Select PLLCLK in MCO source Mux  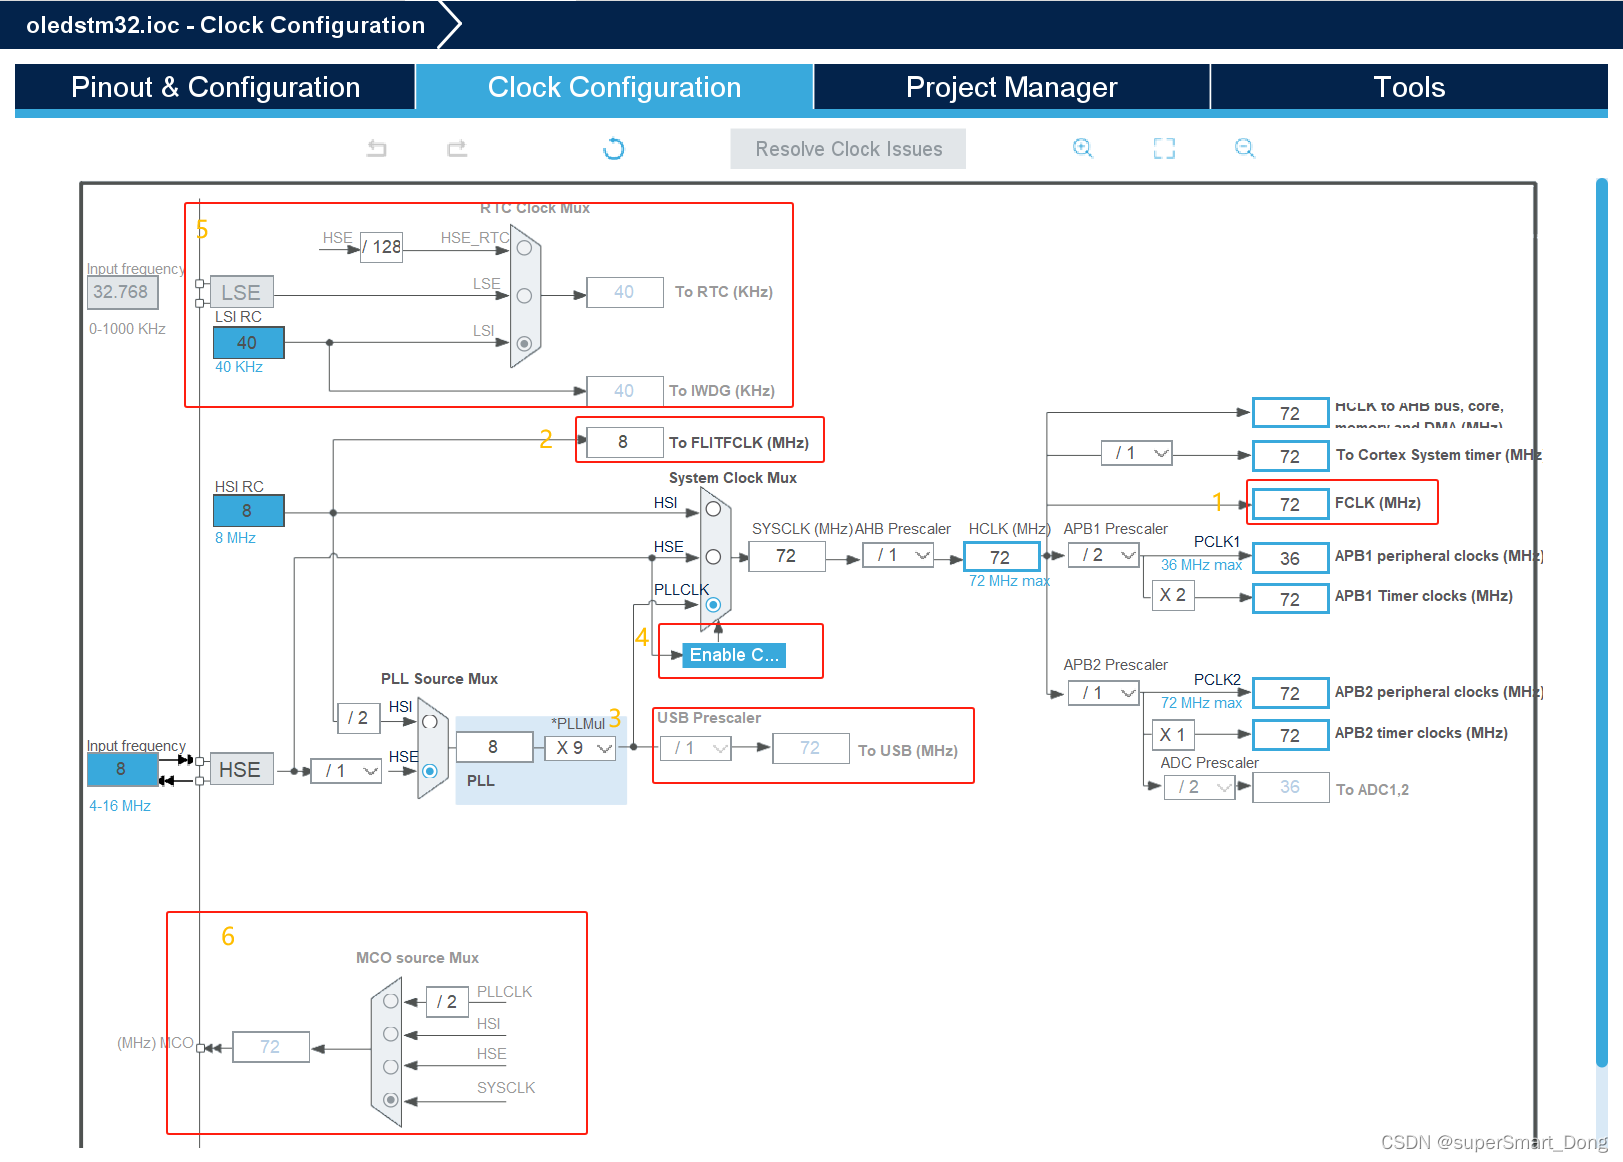pyautogui.click(x=391, y=1001)
